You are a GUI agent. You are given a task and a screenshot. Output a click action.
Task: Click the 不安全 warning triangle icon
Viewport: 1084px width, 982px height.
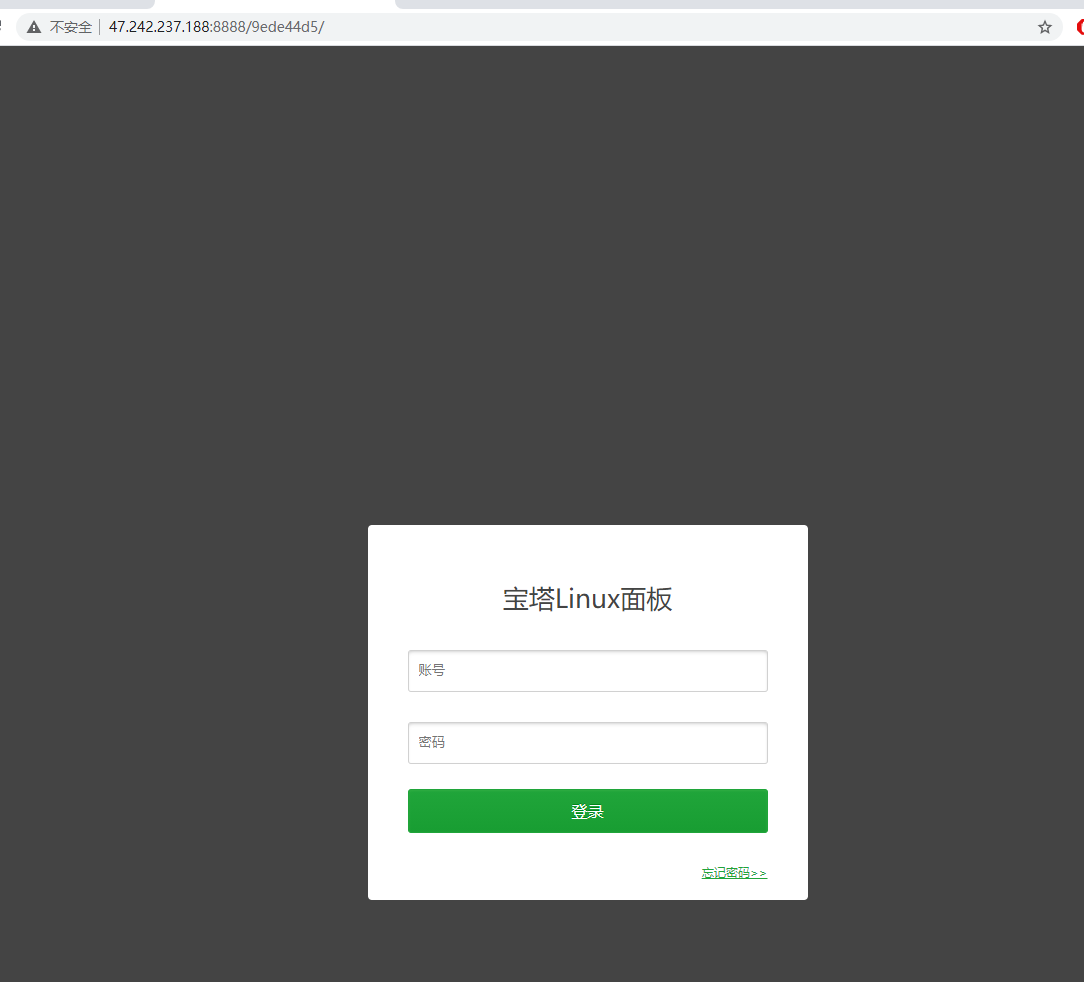(x=34, y=28)
